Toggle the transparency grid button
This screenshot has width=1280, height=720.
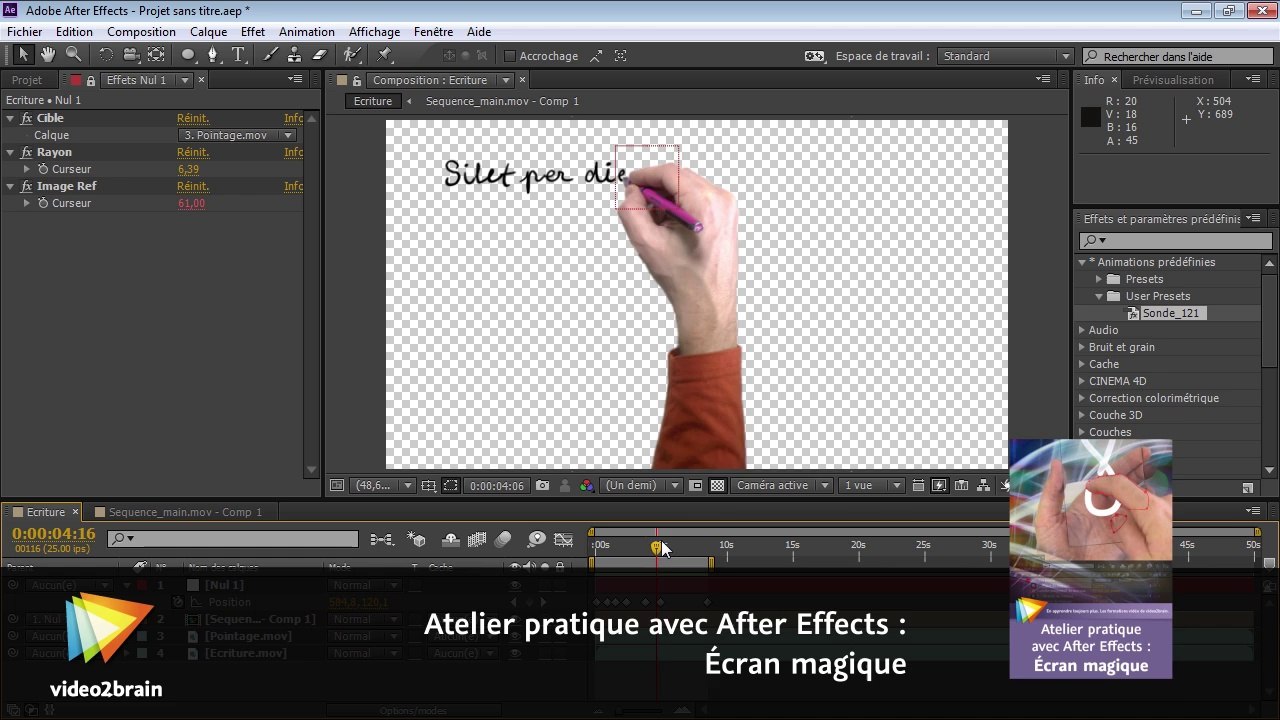(717, 486)
